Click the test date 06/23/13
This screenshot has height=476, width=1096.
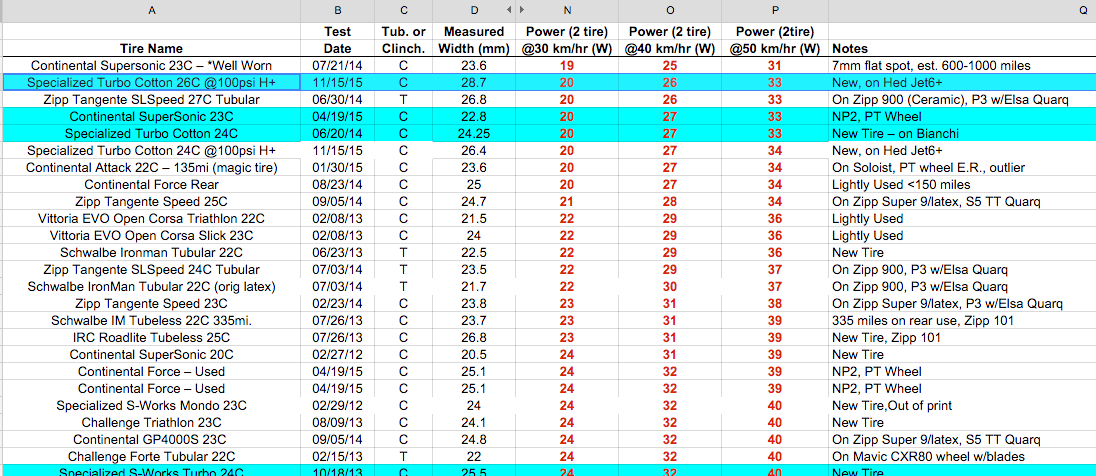point(338,252)
